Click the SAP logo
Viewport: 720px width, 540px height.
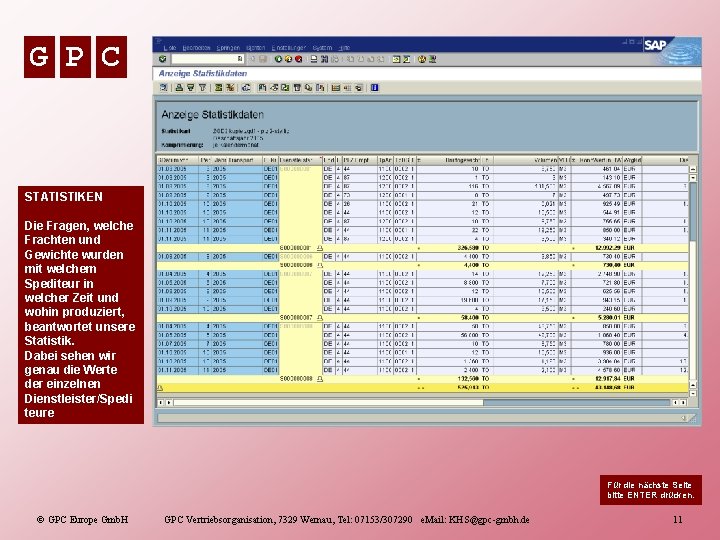655,45
